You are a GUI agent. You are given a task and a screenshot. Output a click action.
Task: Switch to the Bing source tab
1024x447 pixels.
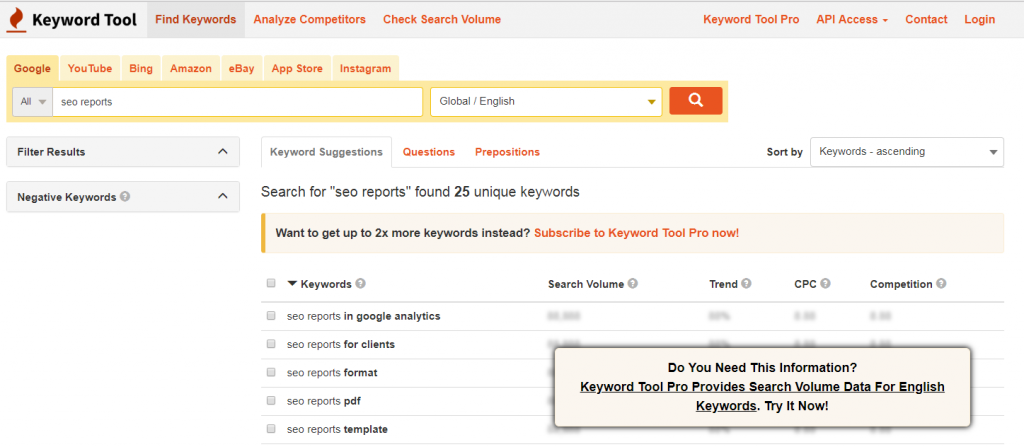click(140, 69)
